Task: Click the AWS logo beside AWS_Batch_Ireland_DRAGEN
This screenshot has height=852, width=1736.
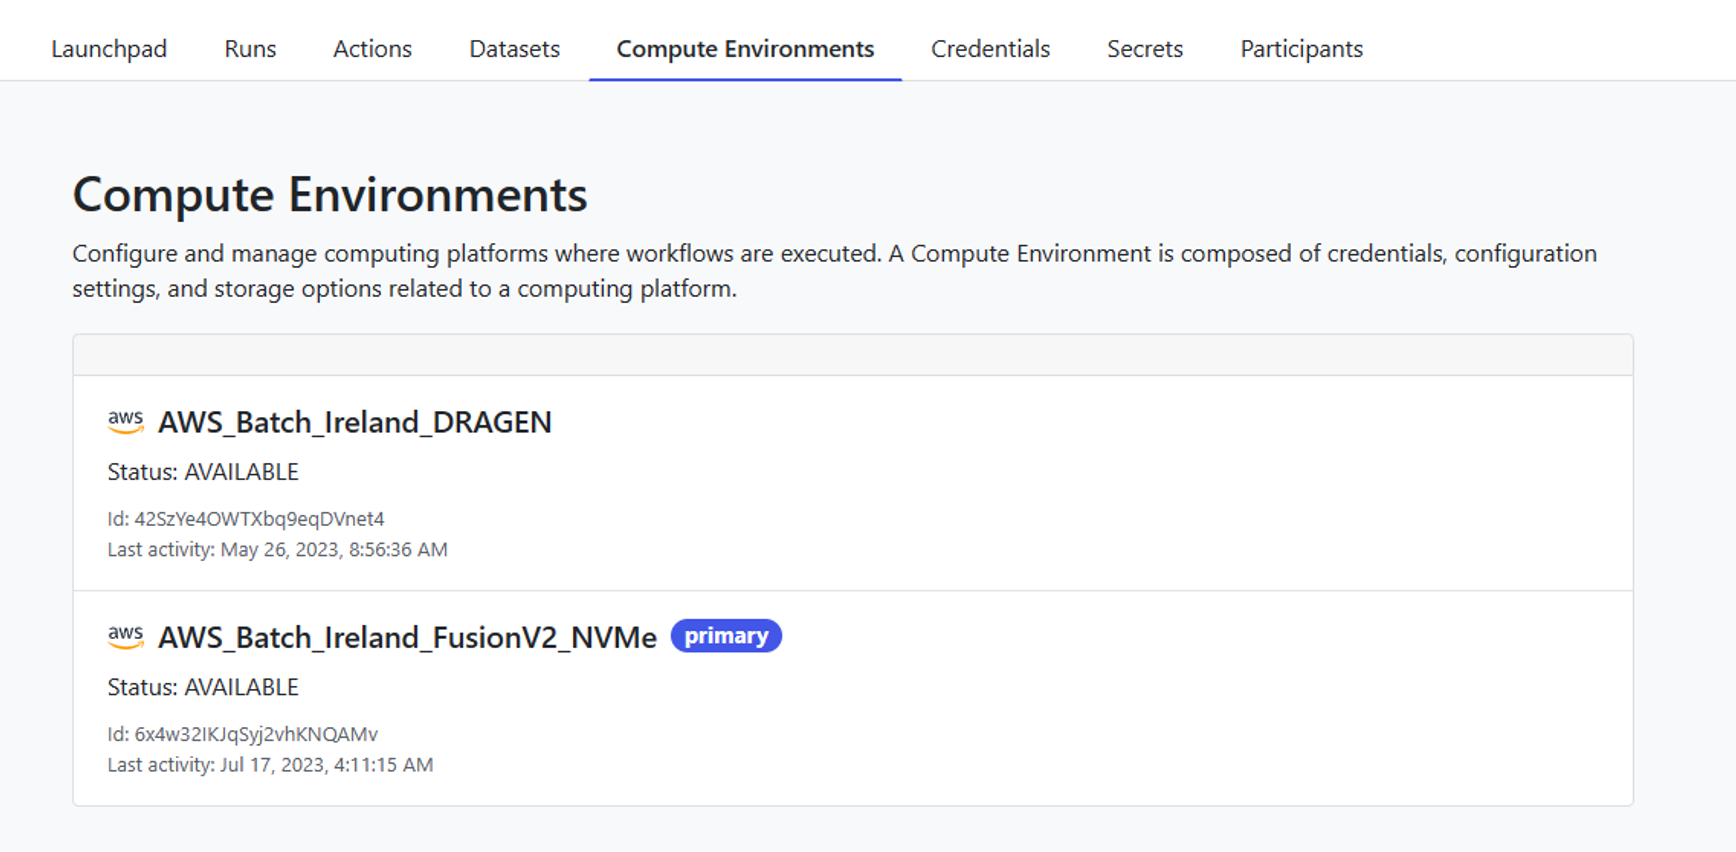Action: [x=125, y=422]
